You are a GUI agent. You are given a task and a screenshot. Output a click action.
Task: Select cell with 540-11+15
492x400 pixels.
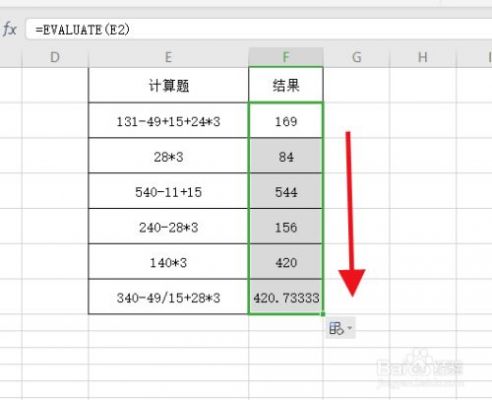pyautogui.click(x=168, y=191)
